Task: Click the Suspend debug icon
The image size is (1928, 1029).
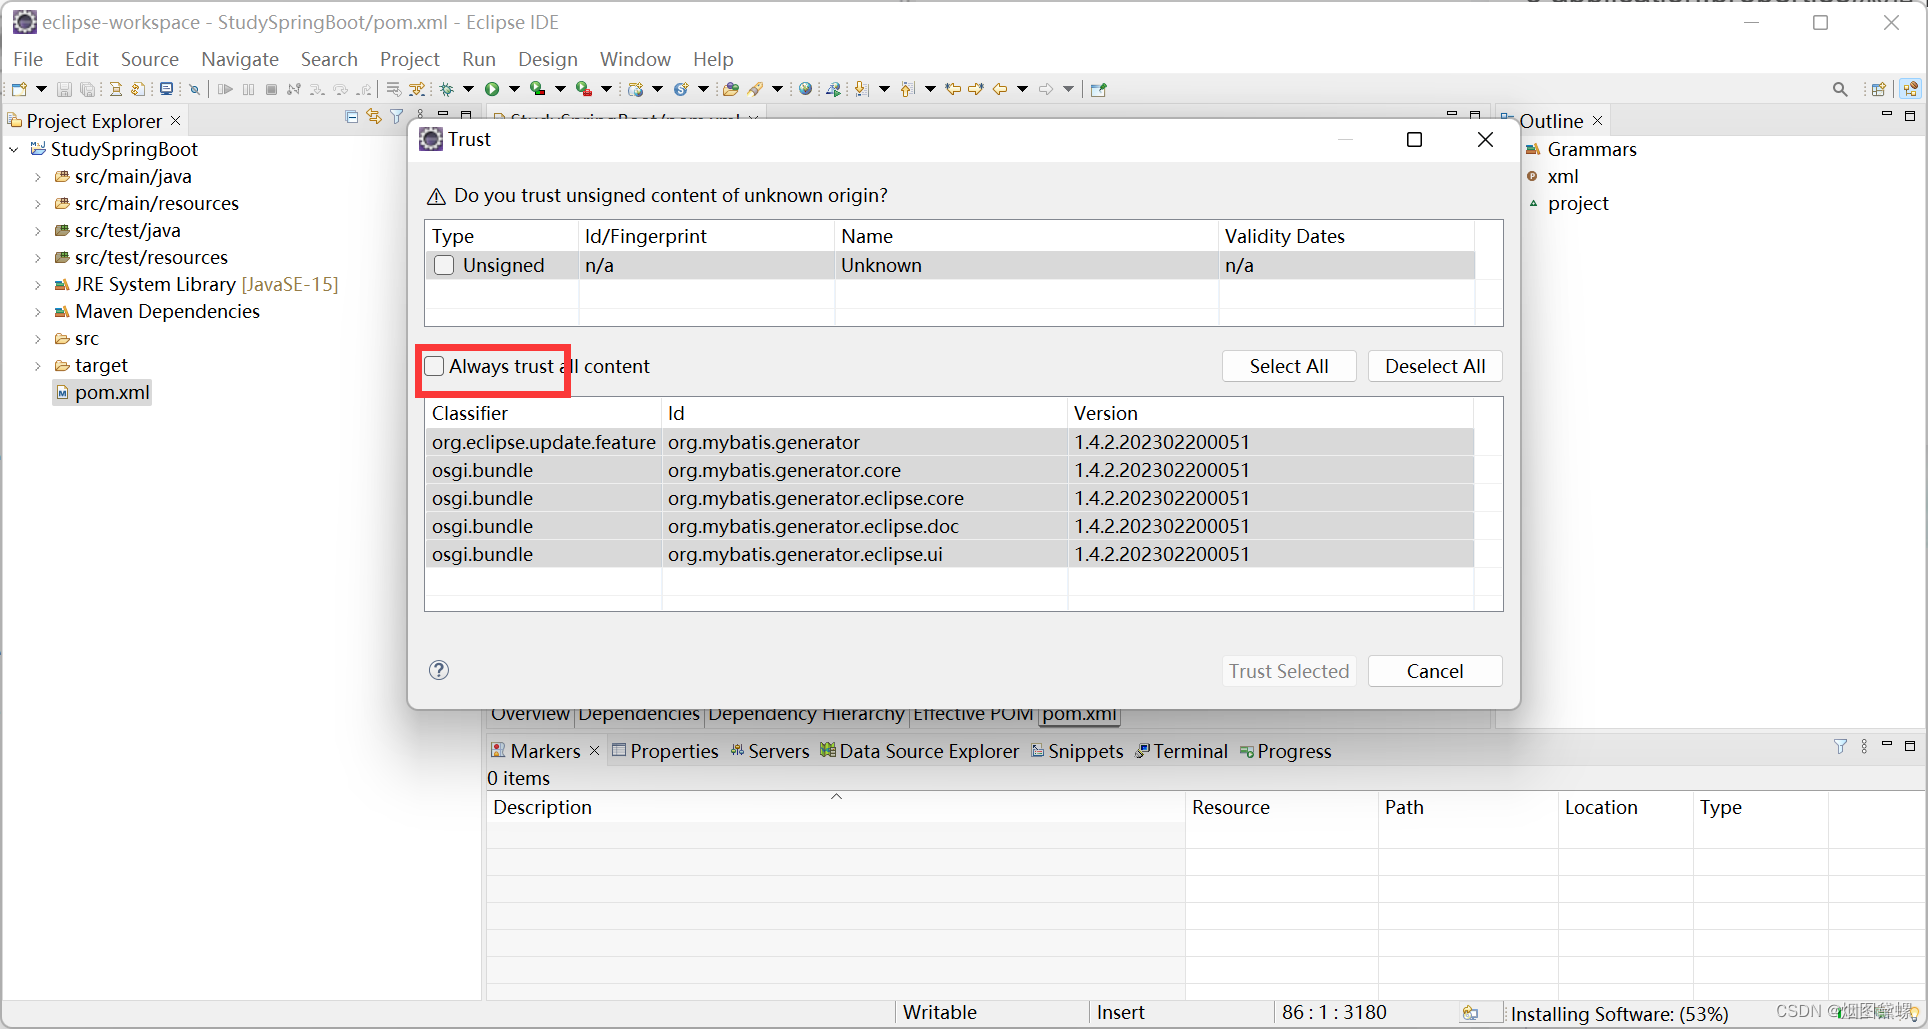Action: click(248, 89)
